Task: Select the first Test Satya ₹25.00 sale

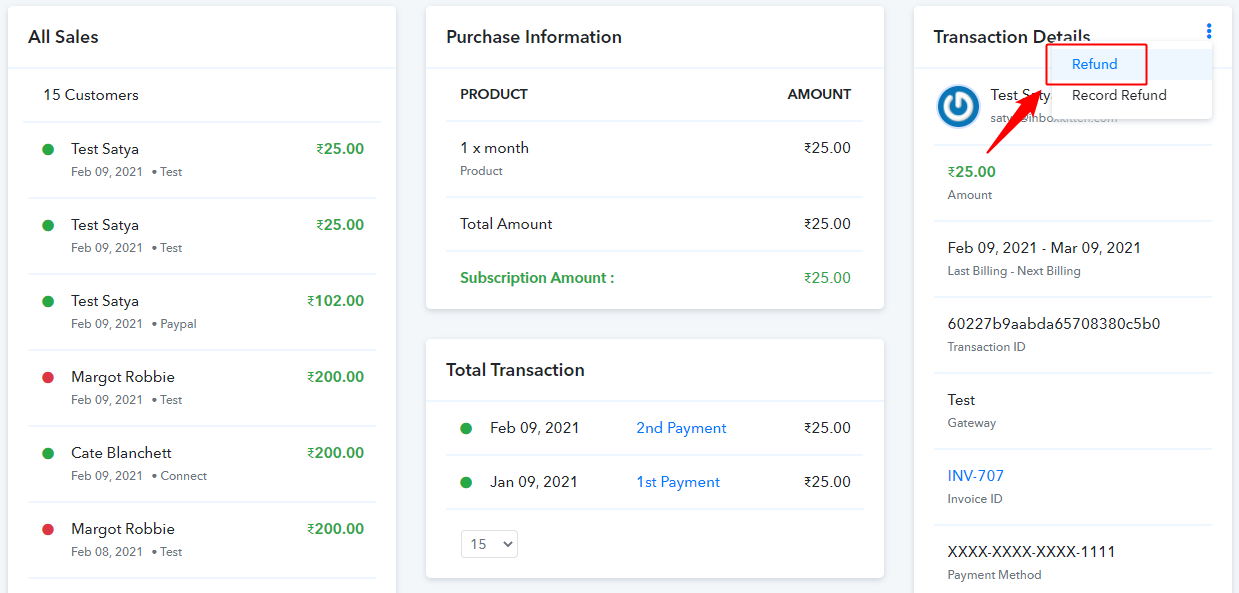Action: (x=200, y=159)
